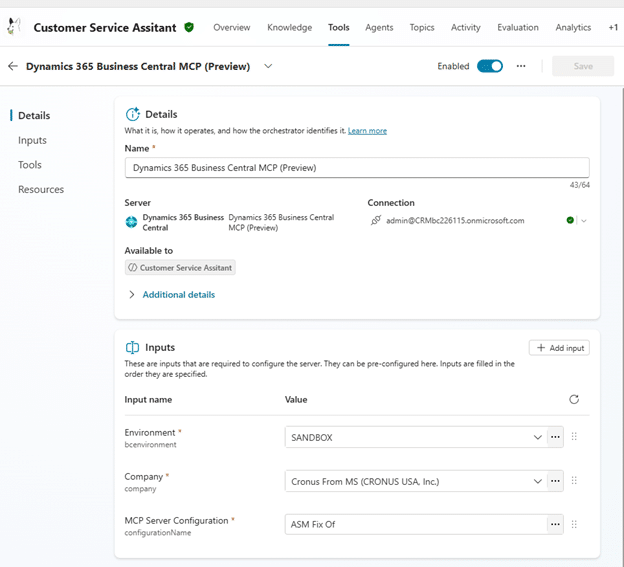Open the chevron next to the MCP title
Screen dimensions: 624x567
point(268,66)
